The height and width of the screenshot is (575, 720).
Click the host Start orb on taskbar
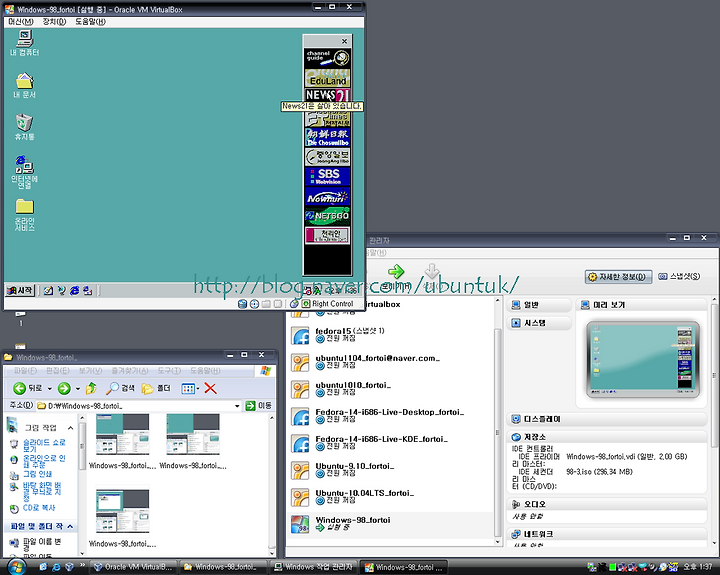(17, 567)
